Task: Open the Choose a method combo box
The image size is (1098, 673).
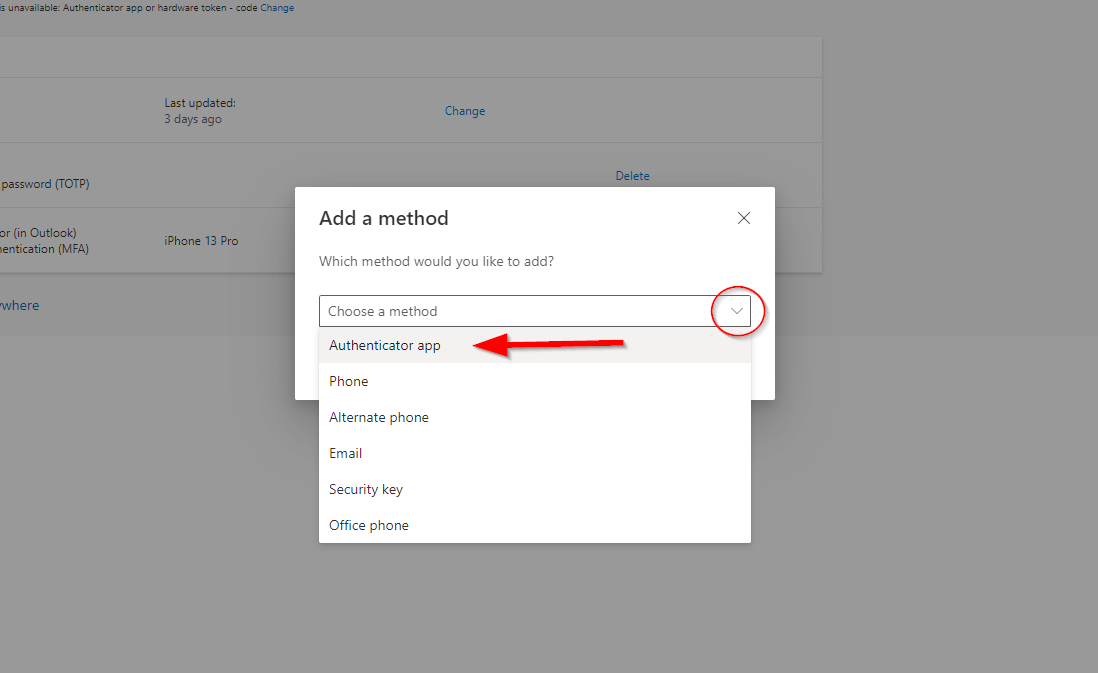Action: (534, 311)
